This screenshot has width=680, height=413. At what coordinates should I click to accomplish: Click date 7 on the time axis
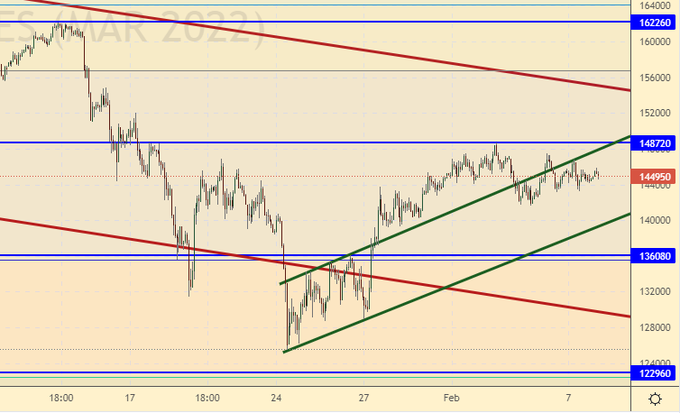tap(568, 397)
